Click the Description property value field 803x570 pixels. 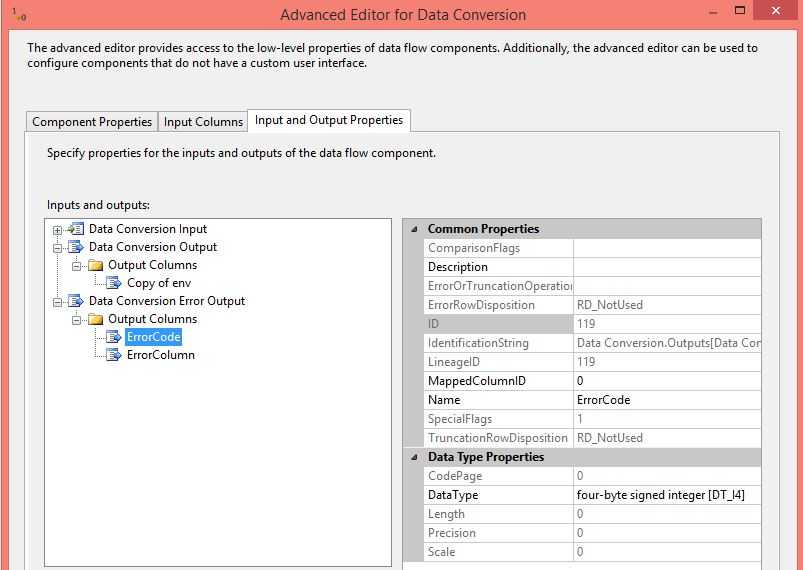pyautogui.click(x=666, y=267)
